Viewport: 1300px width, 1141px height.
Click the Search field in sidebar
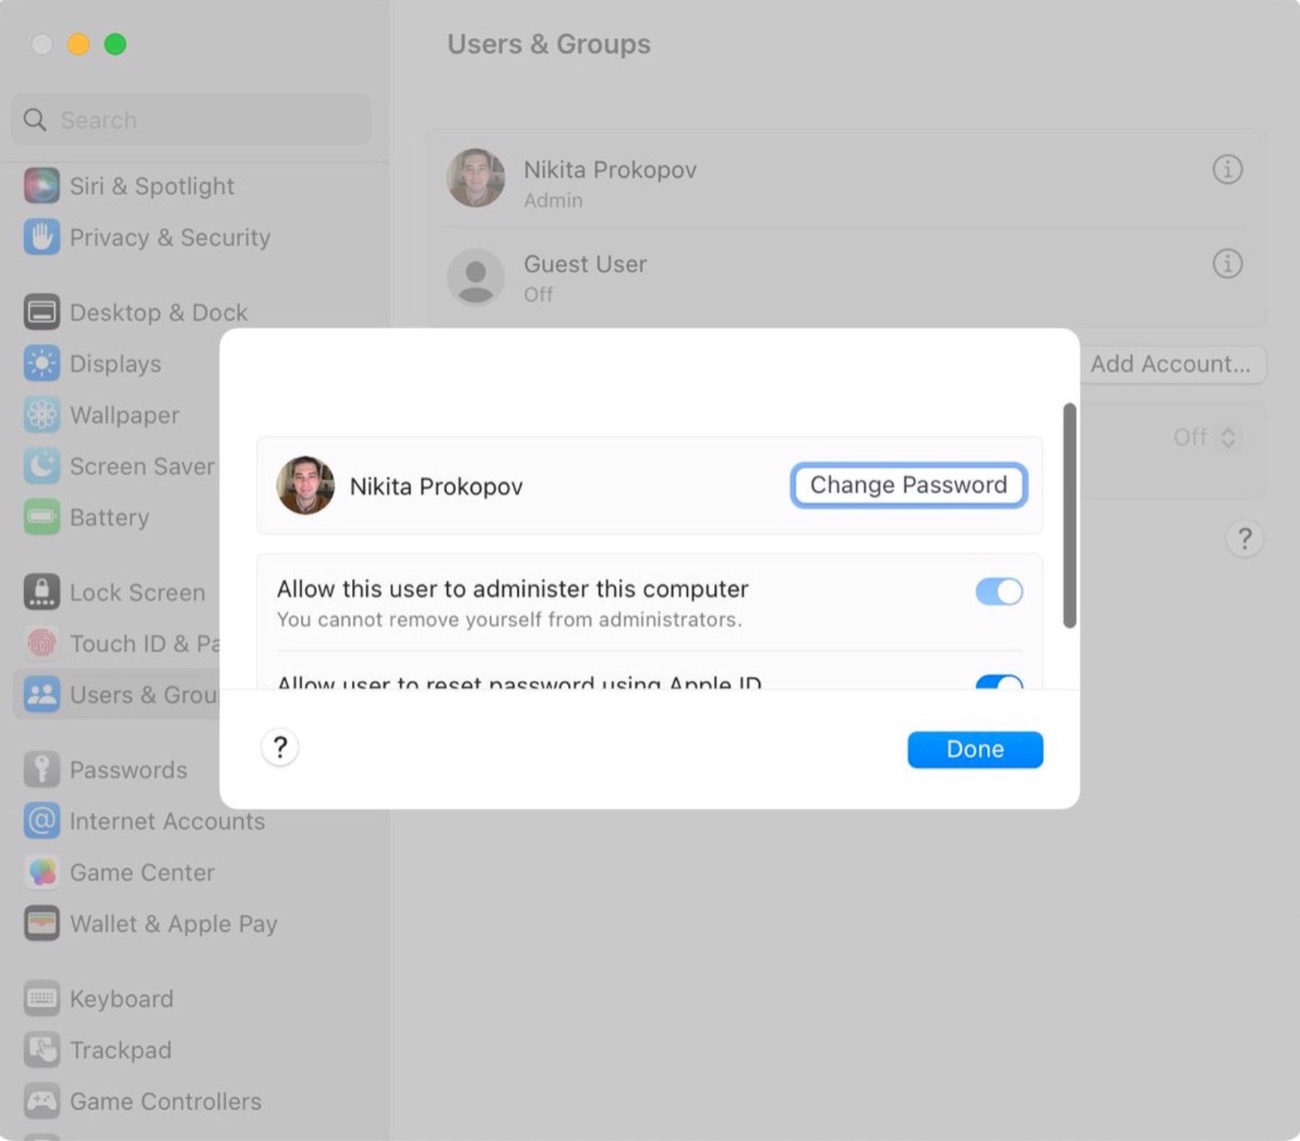(191, 120)
